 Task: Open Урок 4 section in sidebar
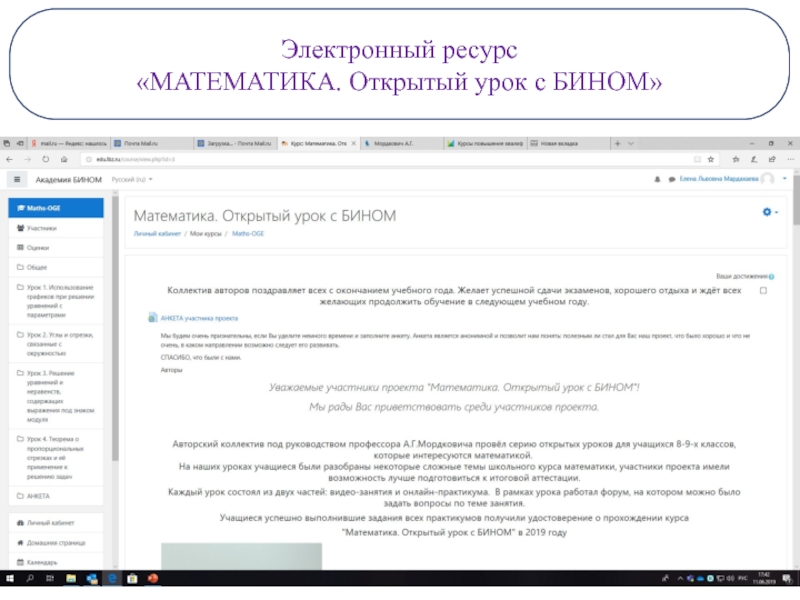click(x=56, y=458)
